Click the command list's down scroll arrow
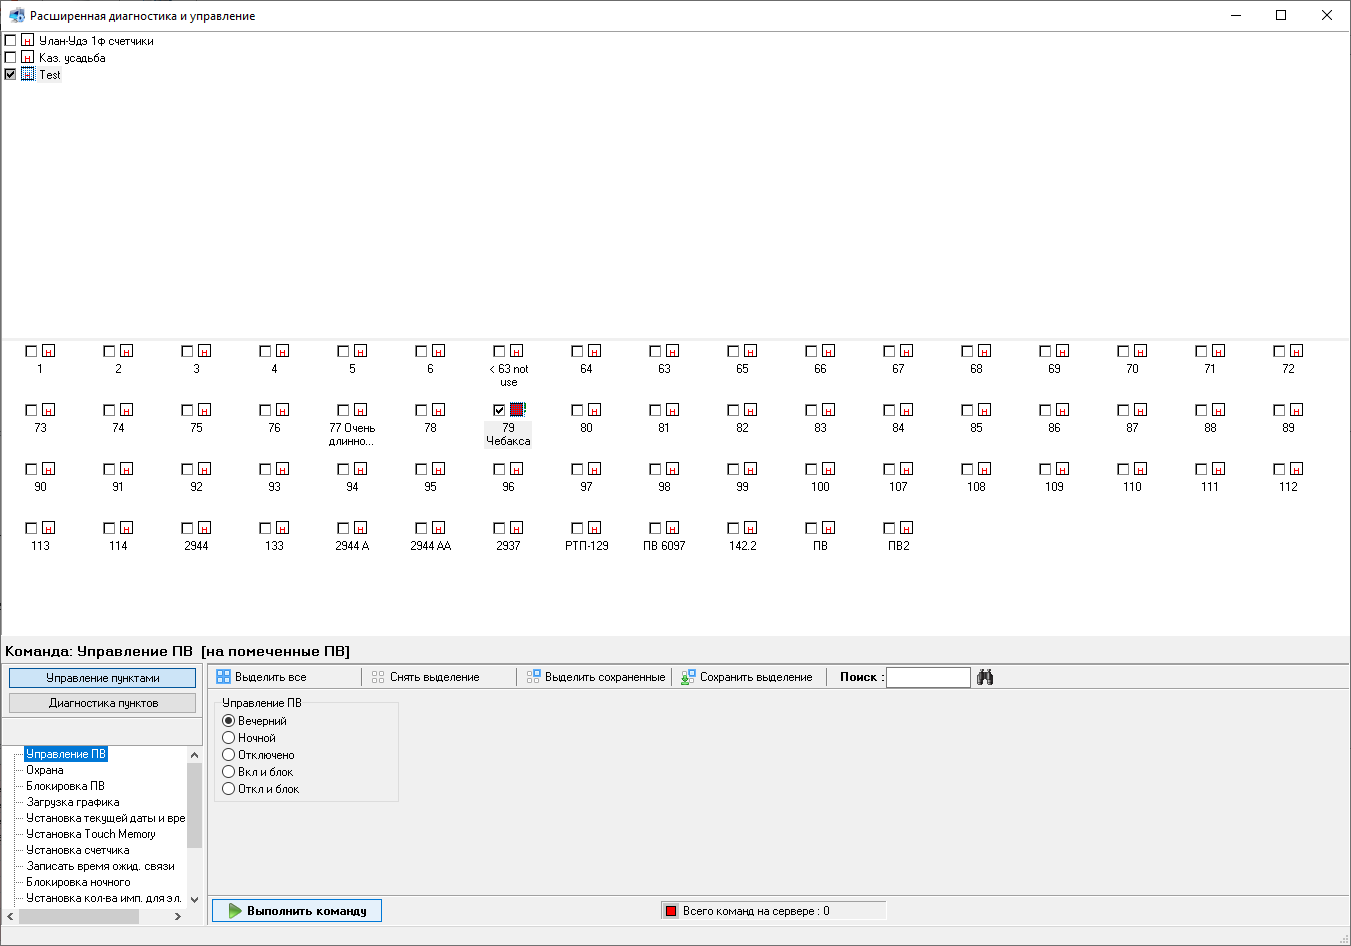The image size is (1351, 946). [x=194, y=899]
